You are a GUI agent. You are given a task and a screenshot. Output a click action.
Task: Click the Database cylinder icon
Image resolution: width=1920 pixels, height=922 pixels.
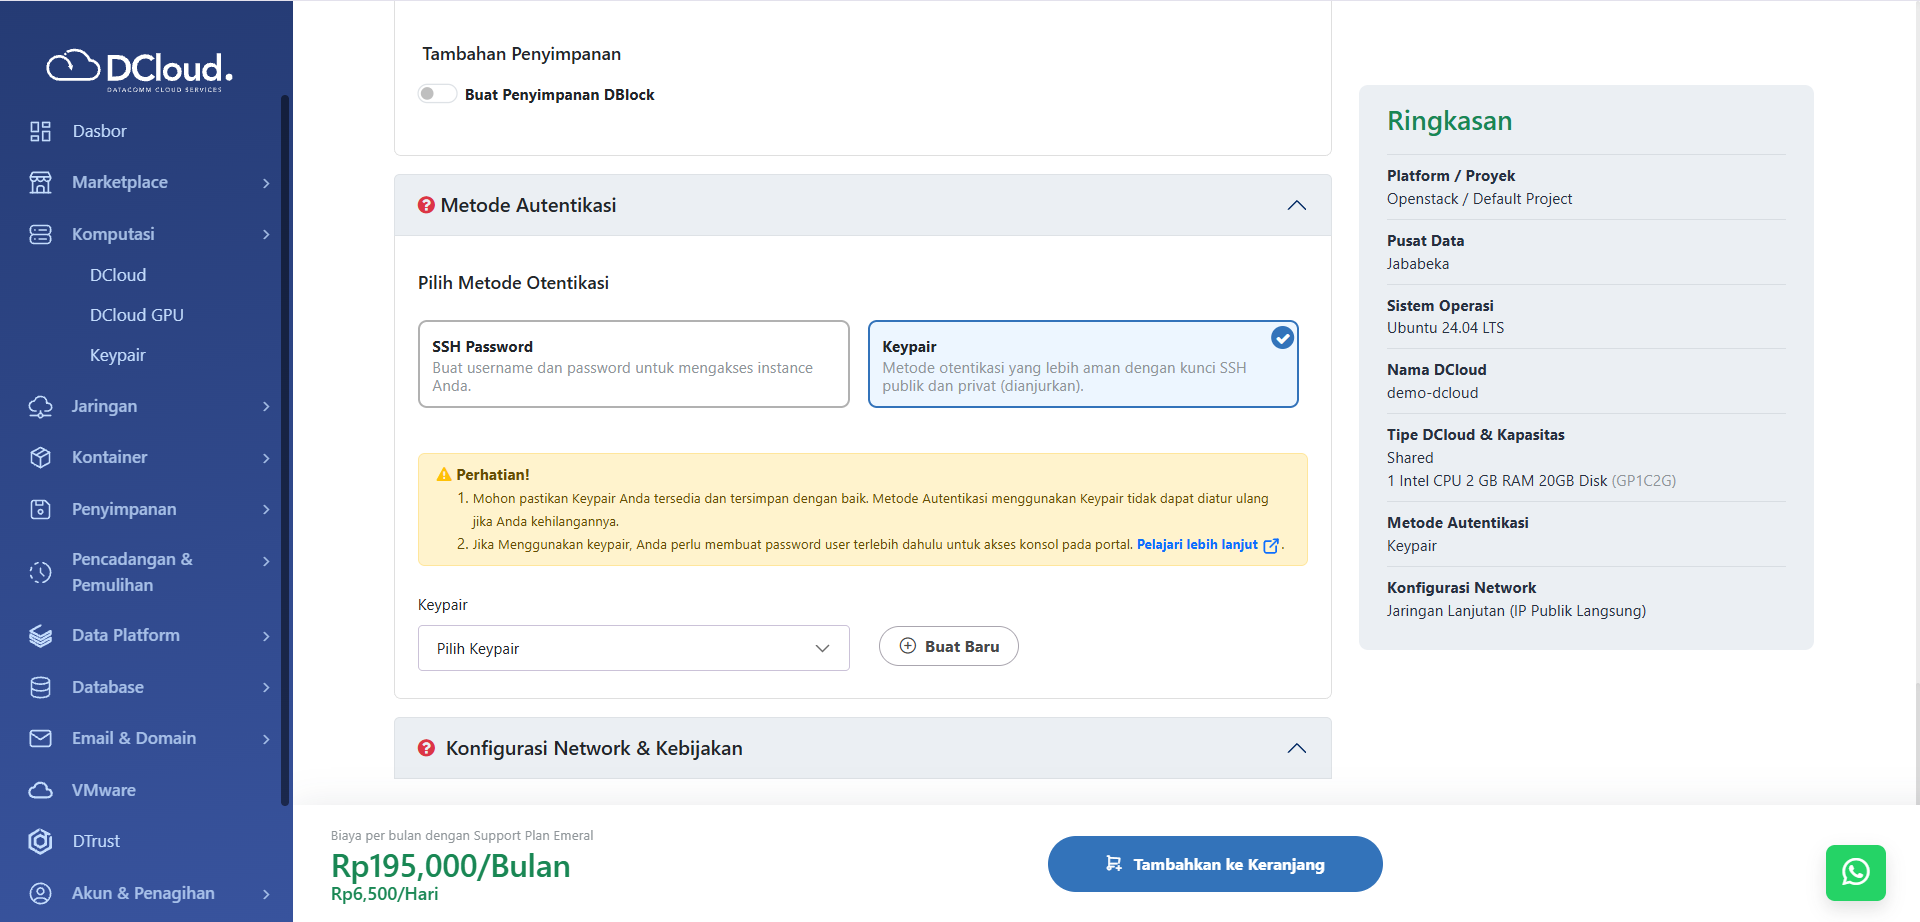coord(40,687)
